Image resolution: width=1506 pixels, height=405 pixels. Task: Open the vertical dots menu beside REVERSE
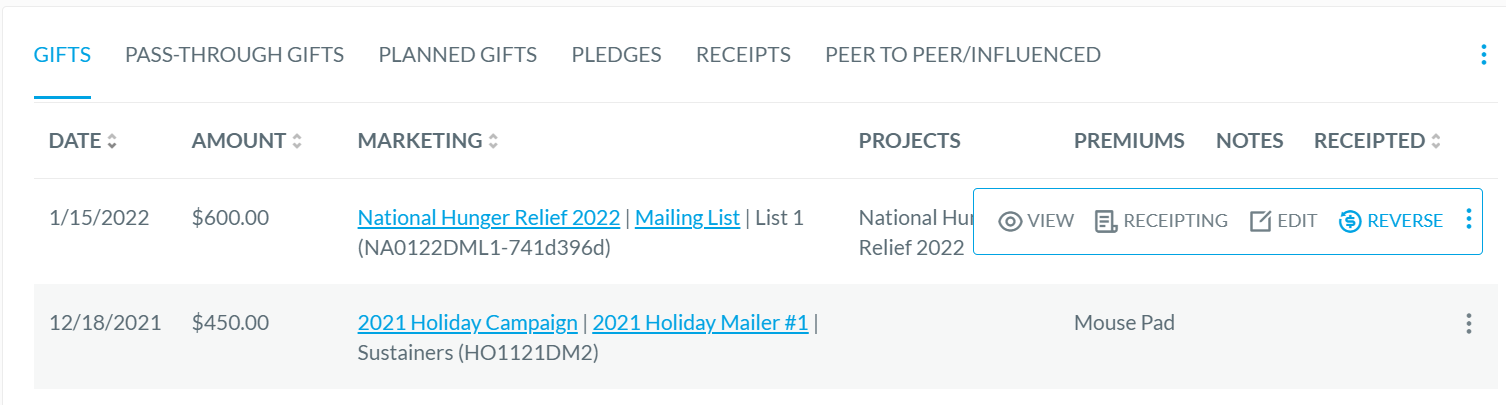(1468, 219)
